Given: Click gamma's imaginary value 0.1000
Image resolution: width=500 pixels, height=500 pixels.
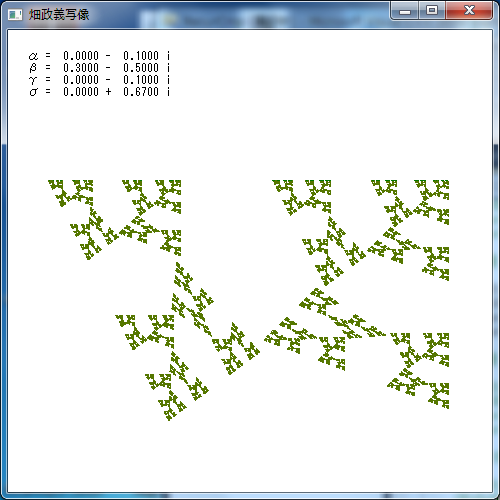Looking at the screenshot, I should 141,80.
